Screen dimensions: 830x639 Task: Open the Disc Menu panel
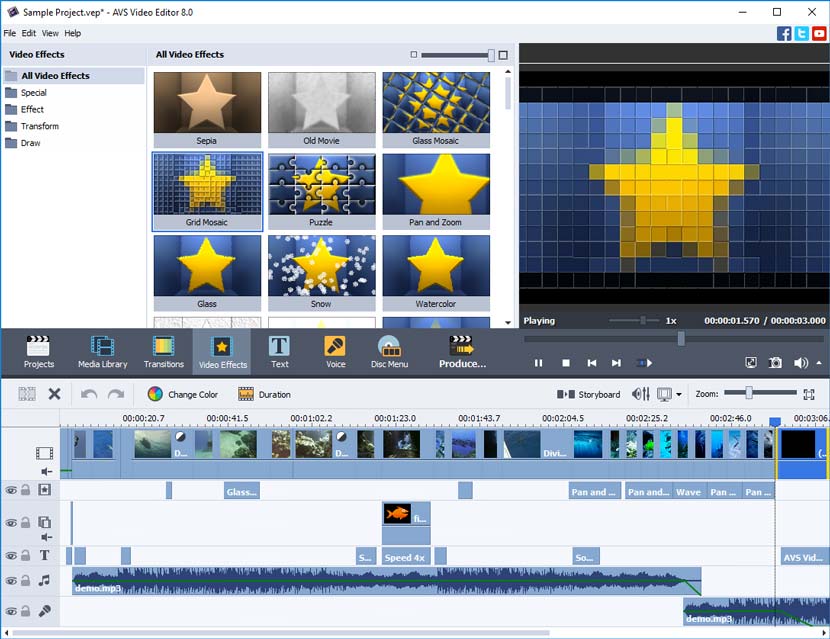[389, 350]
